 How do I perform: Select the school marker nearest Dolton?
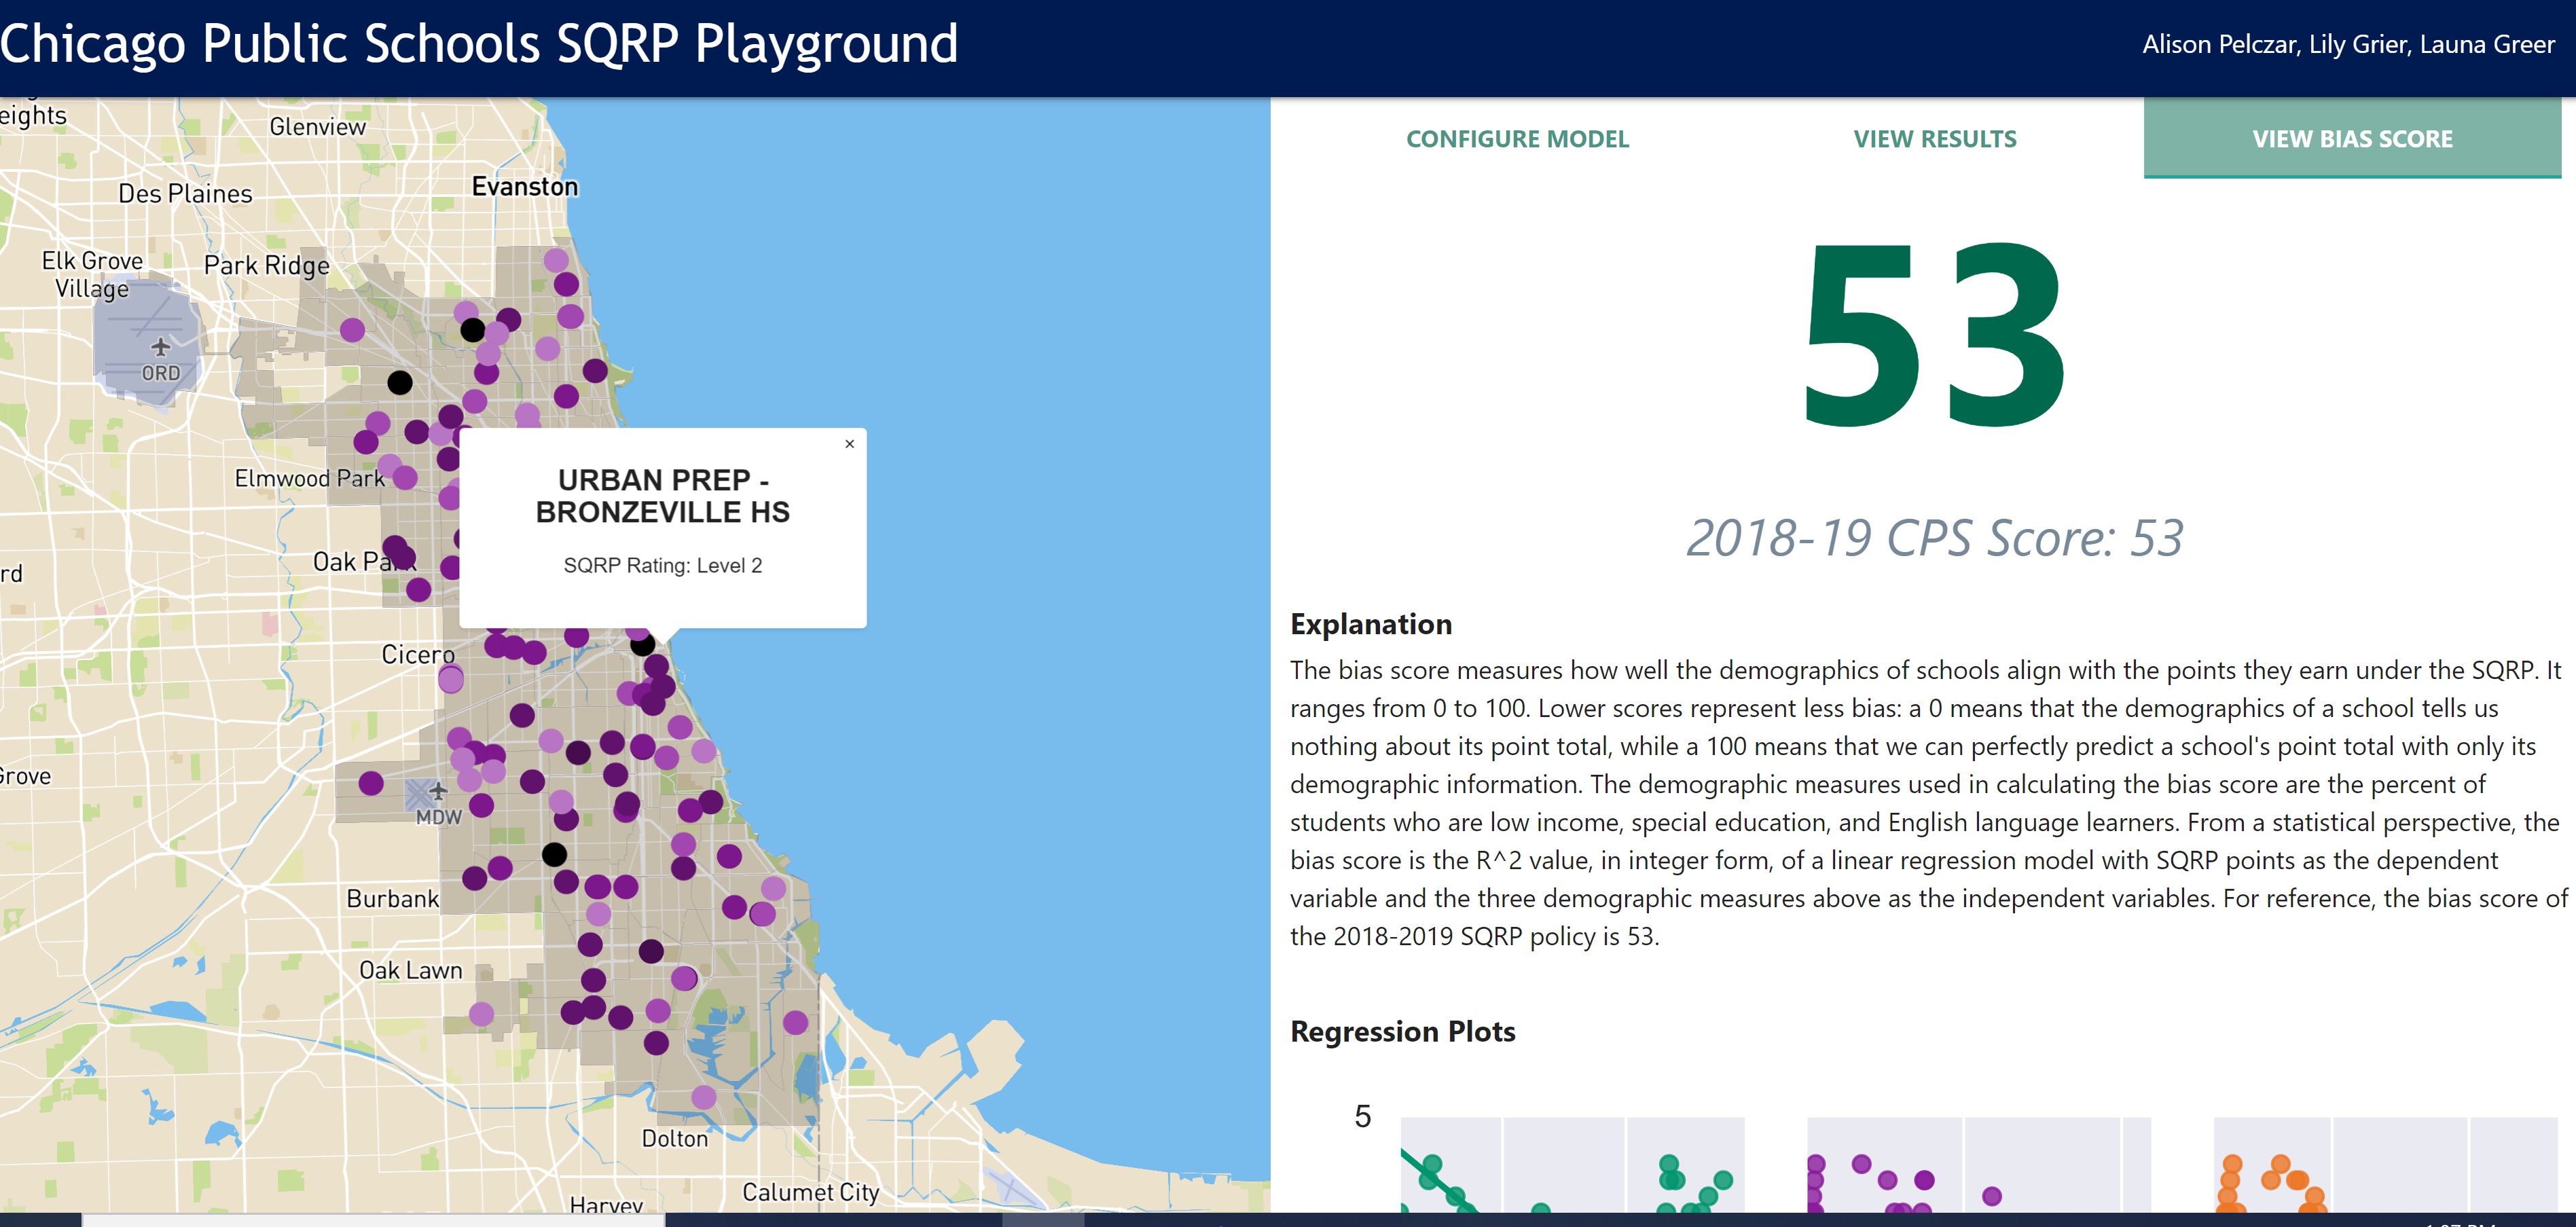point(704,1097)
